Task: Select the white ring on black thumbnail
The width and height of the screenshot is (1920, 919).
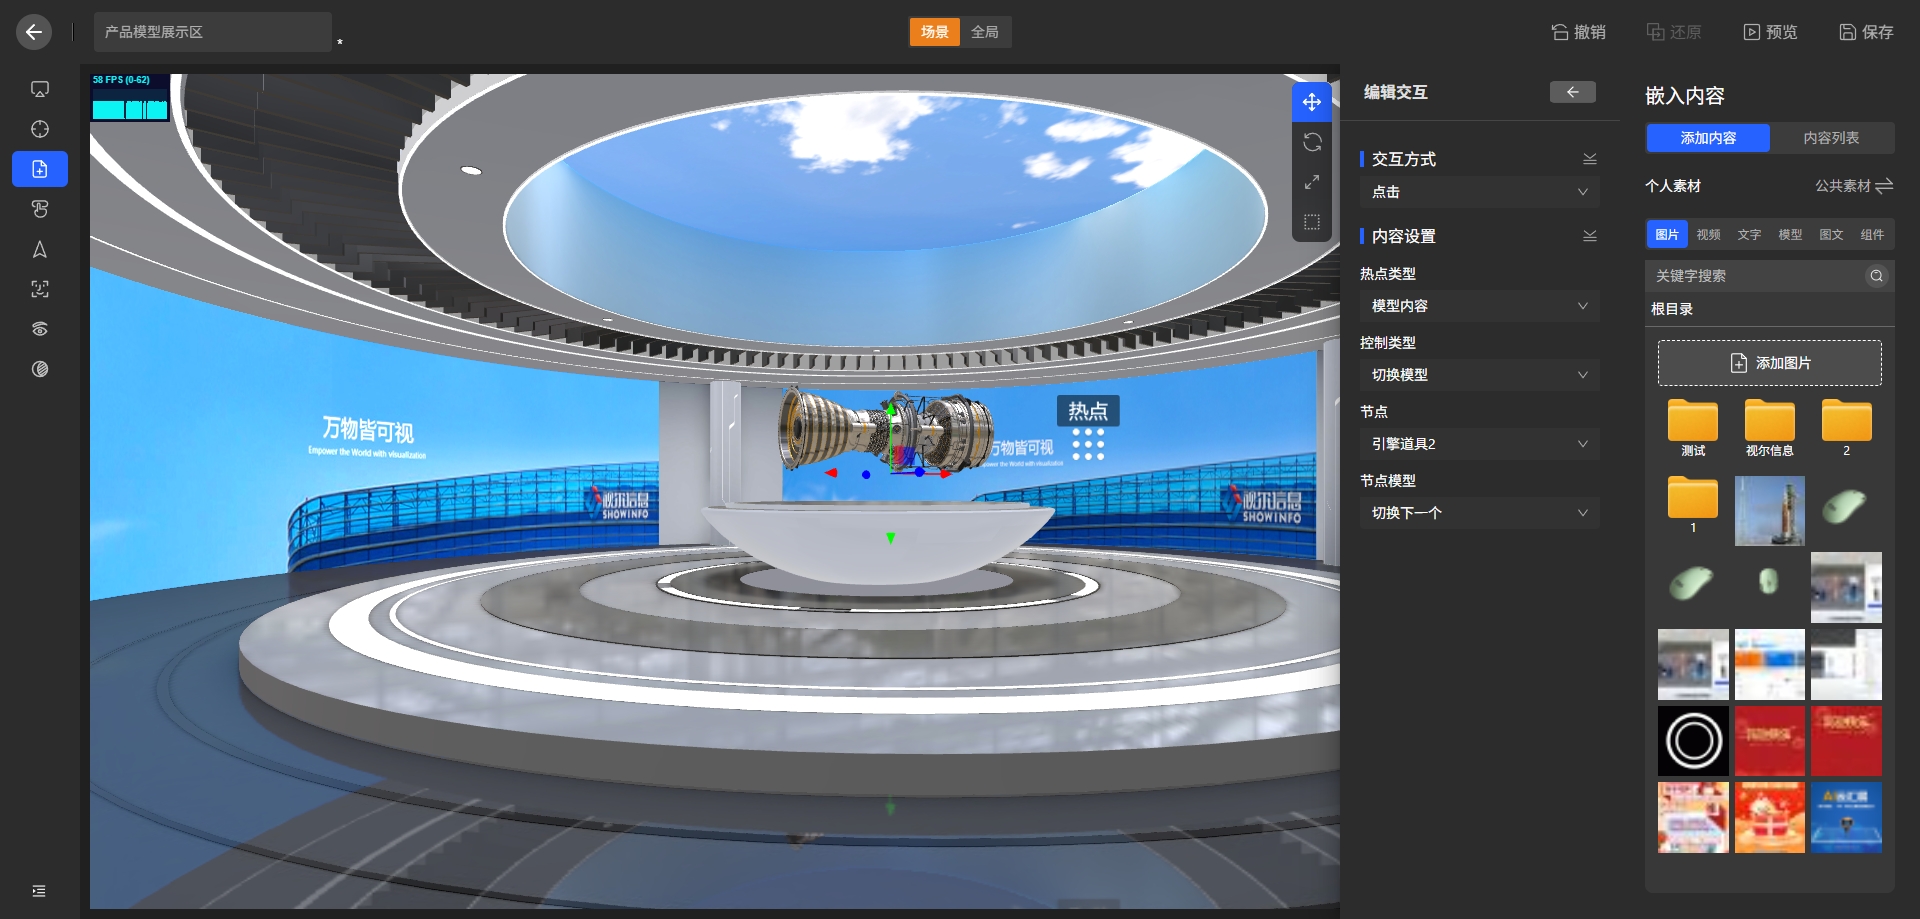Action: pos(1693,741)
